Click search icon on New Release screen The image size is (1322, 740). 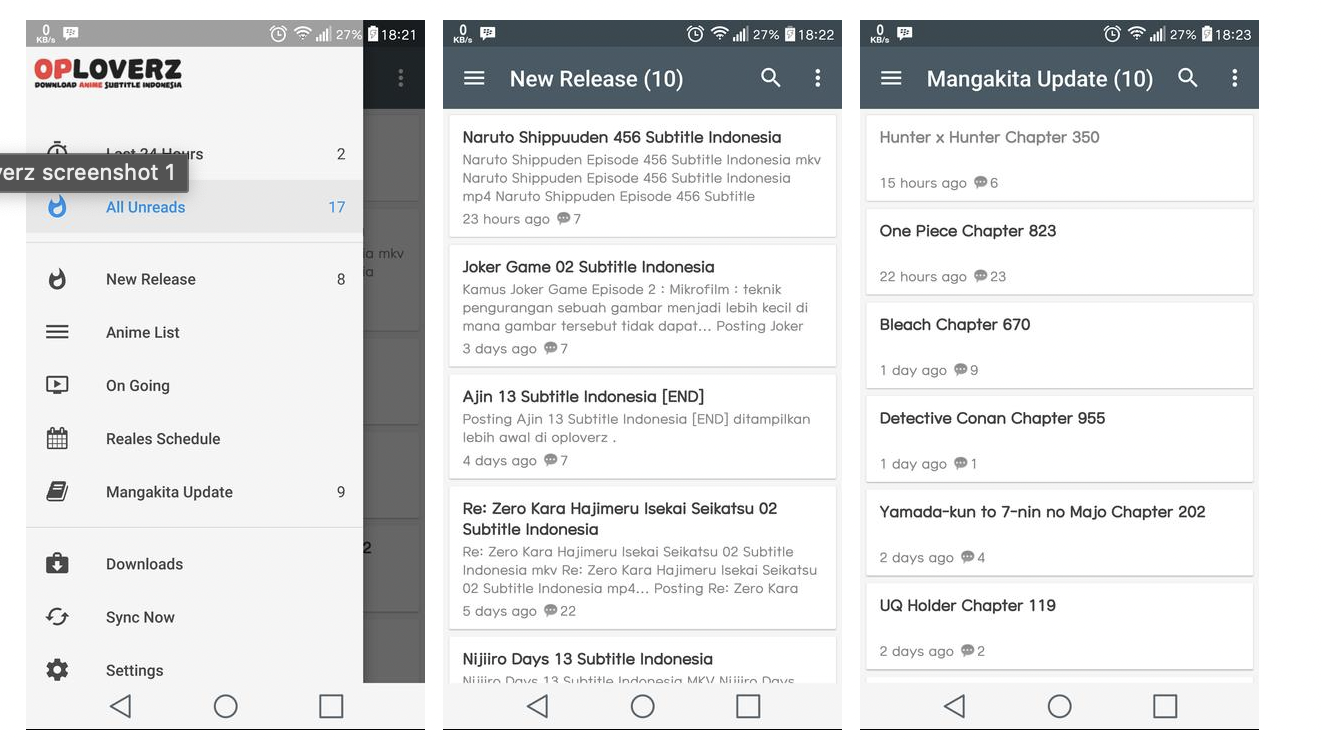pyautogui.click(x=771, y=78)
